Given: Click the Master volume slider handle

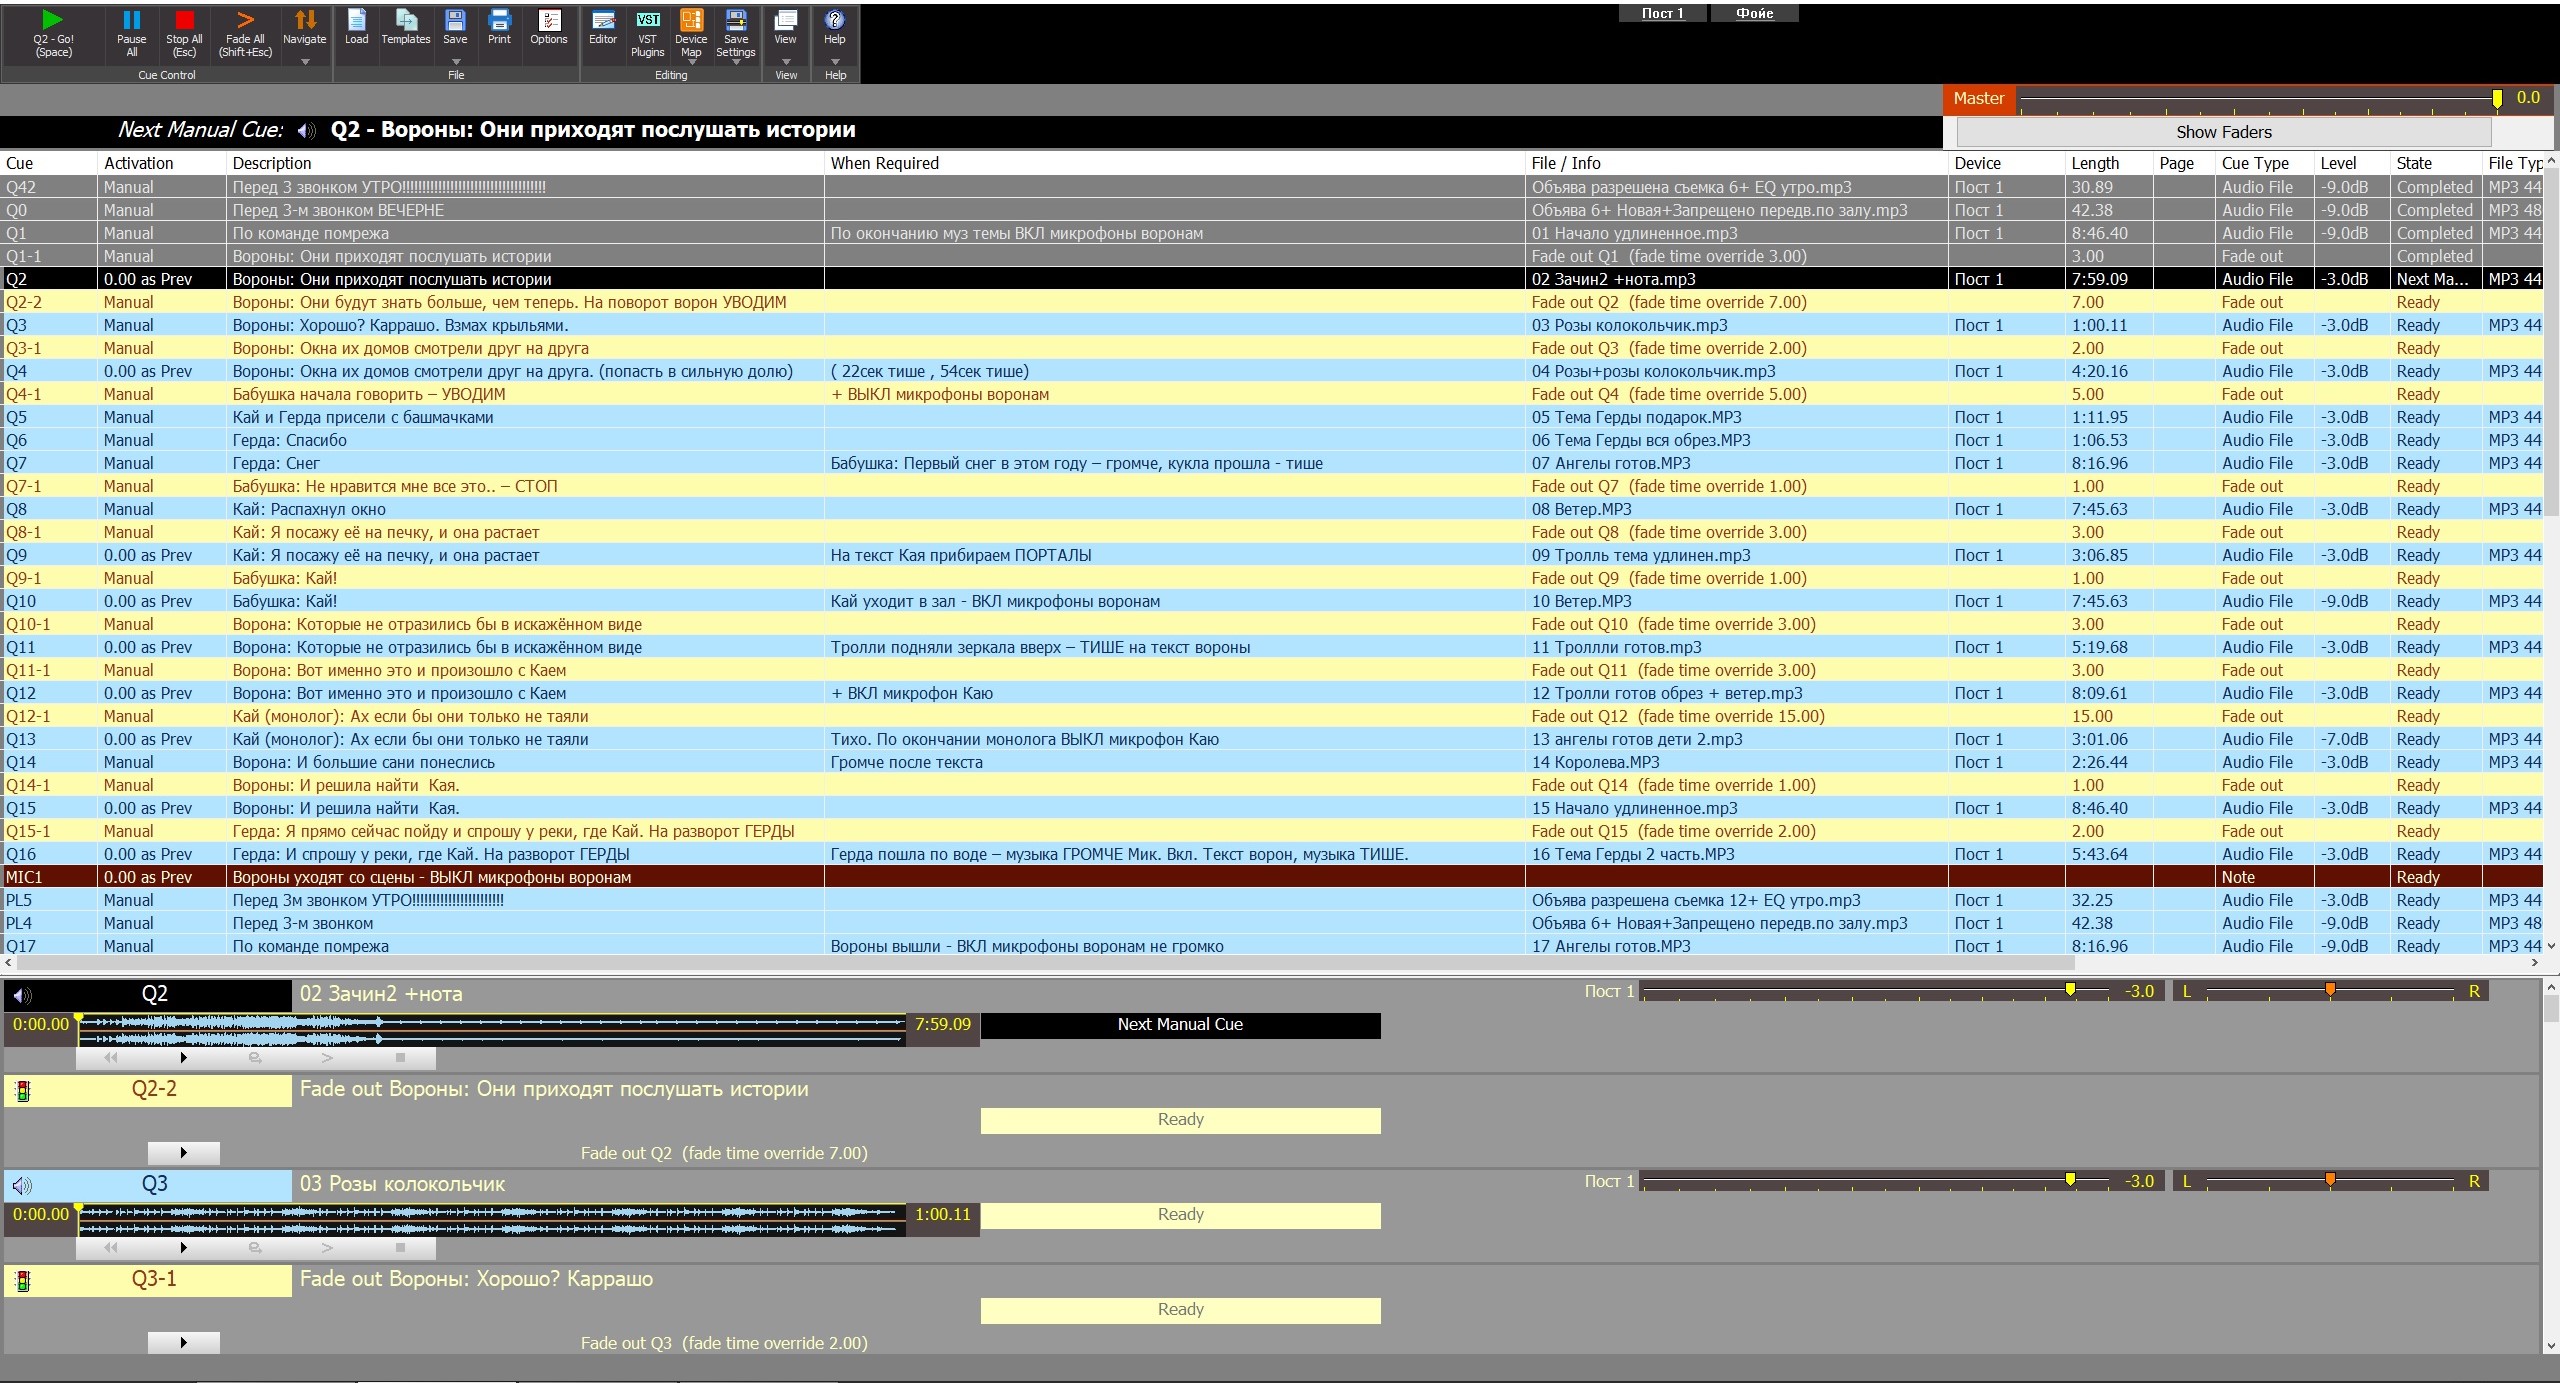Looking at the screenshot, I should (2497, 99).
